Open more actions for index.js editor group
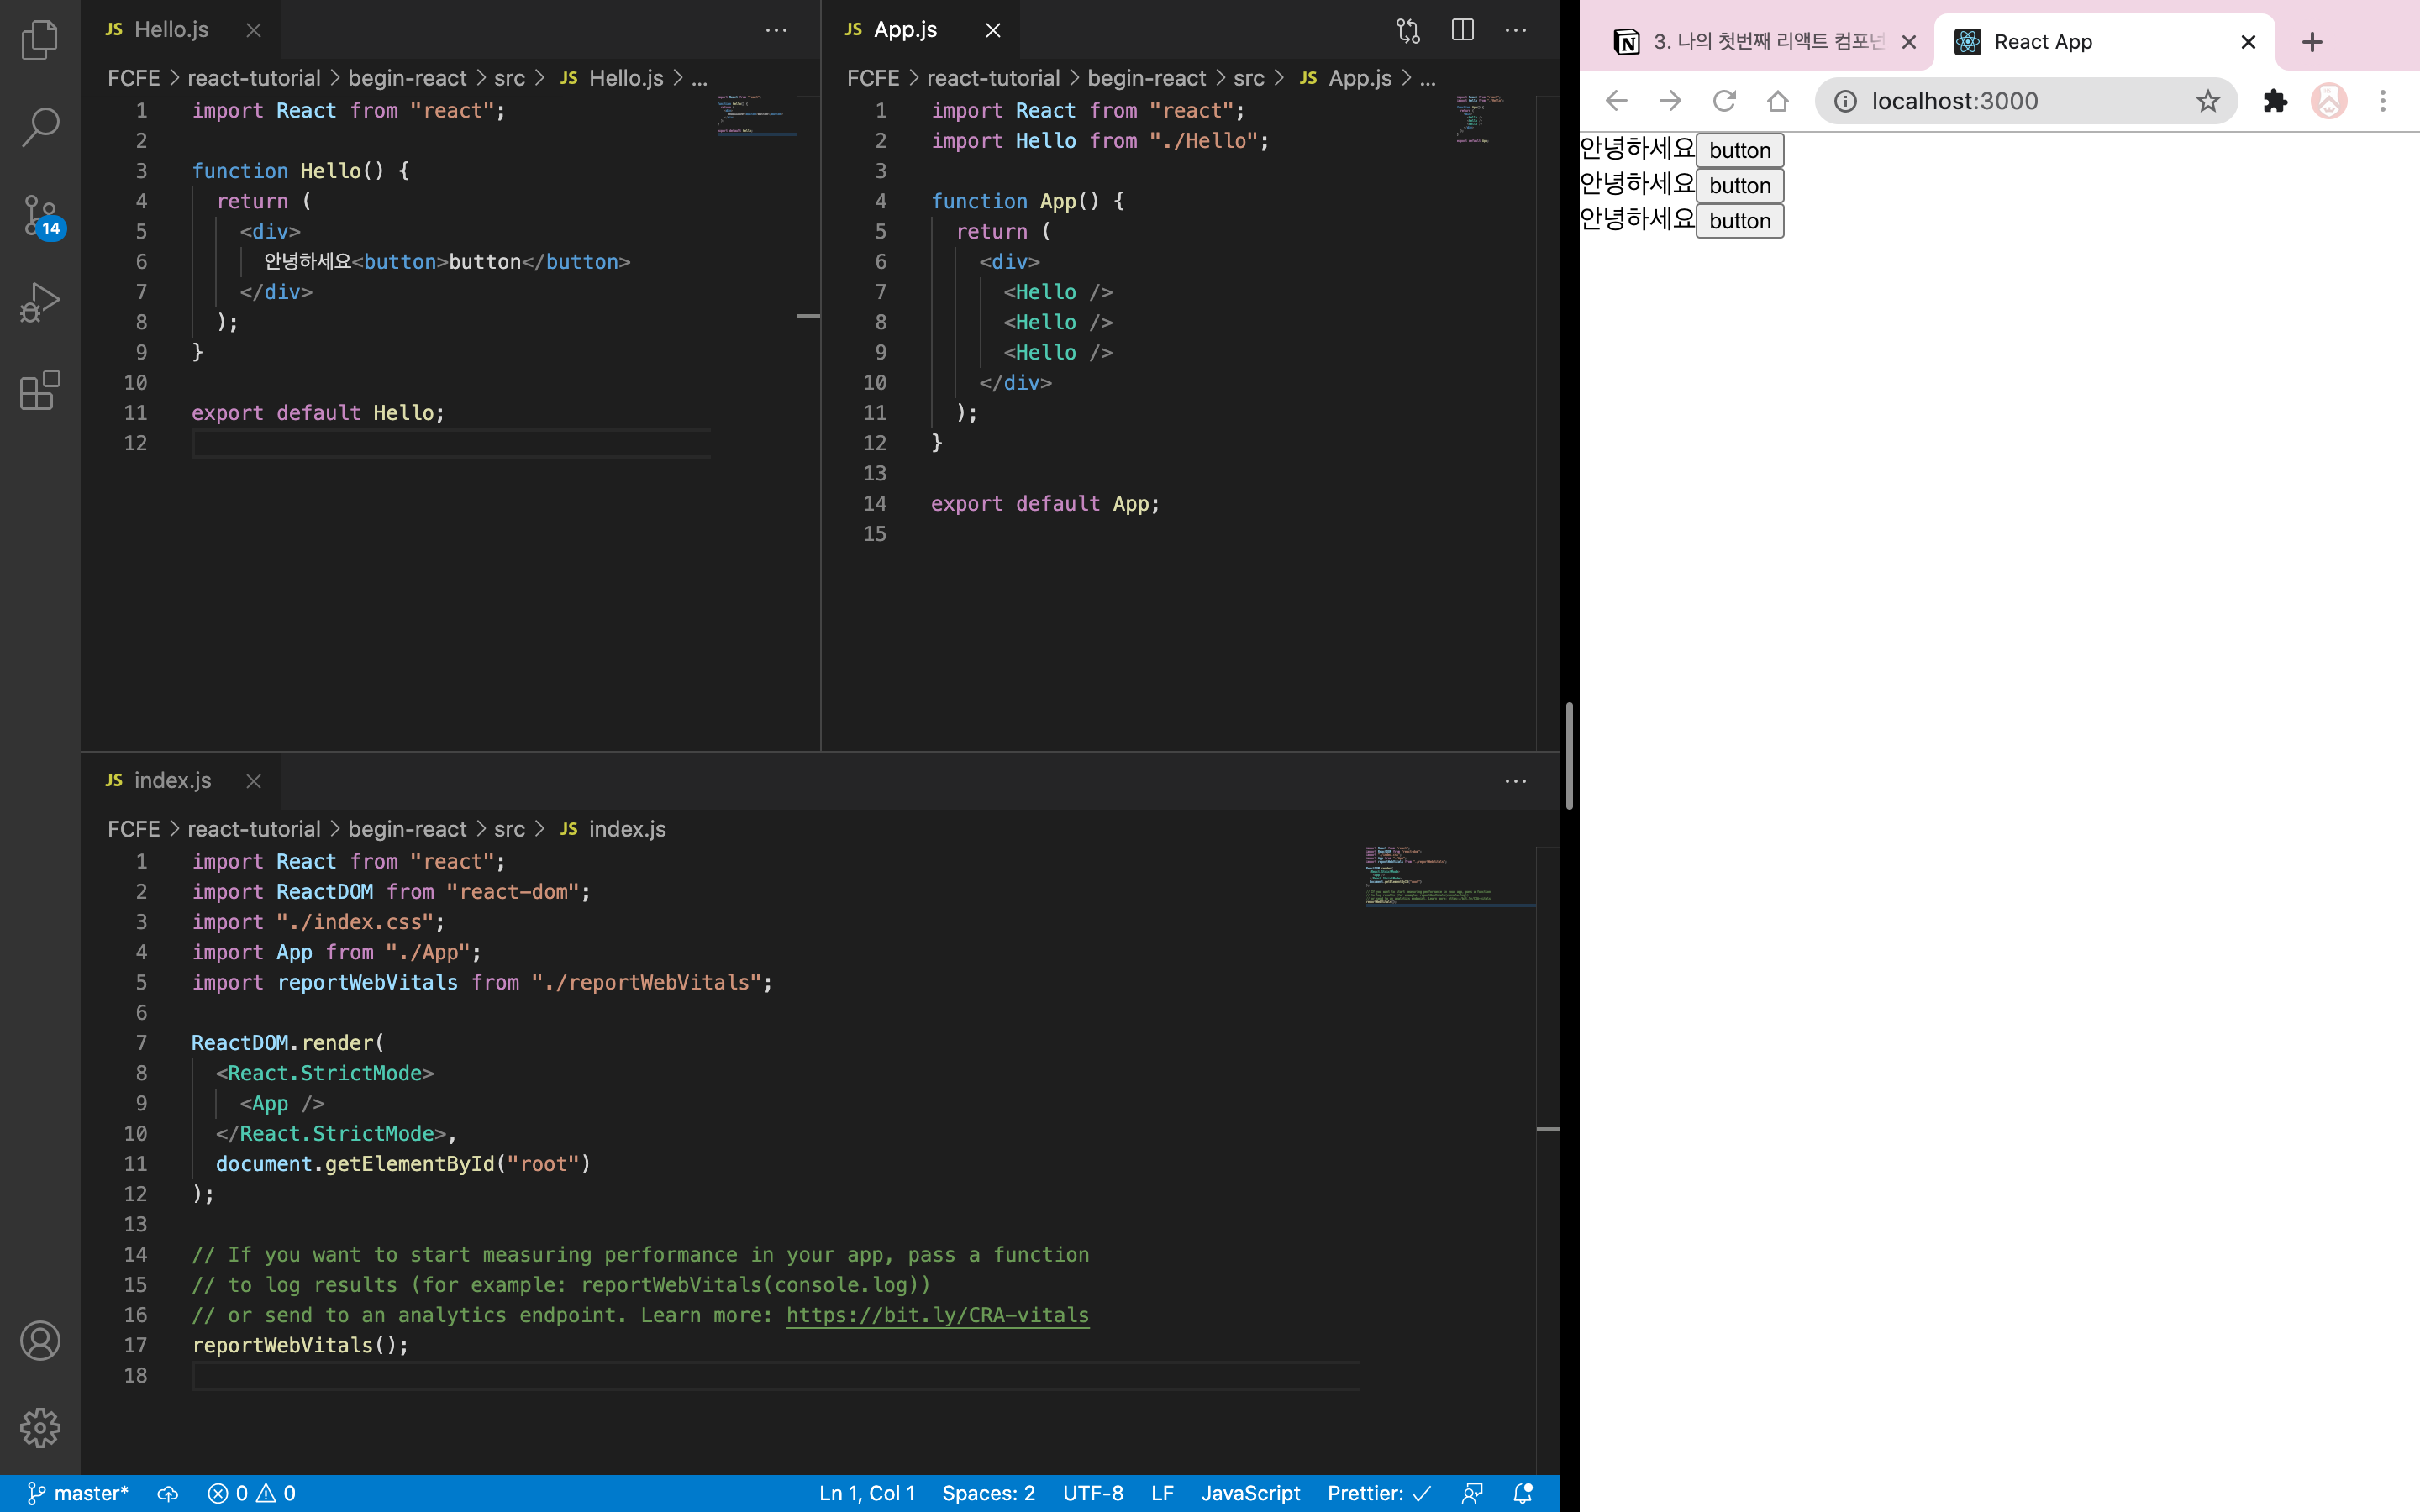This screenshot has width=2420, height=1512. pyautogui.click(x=1516, y=781)
